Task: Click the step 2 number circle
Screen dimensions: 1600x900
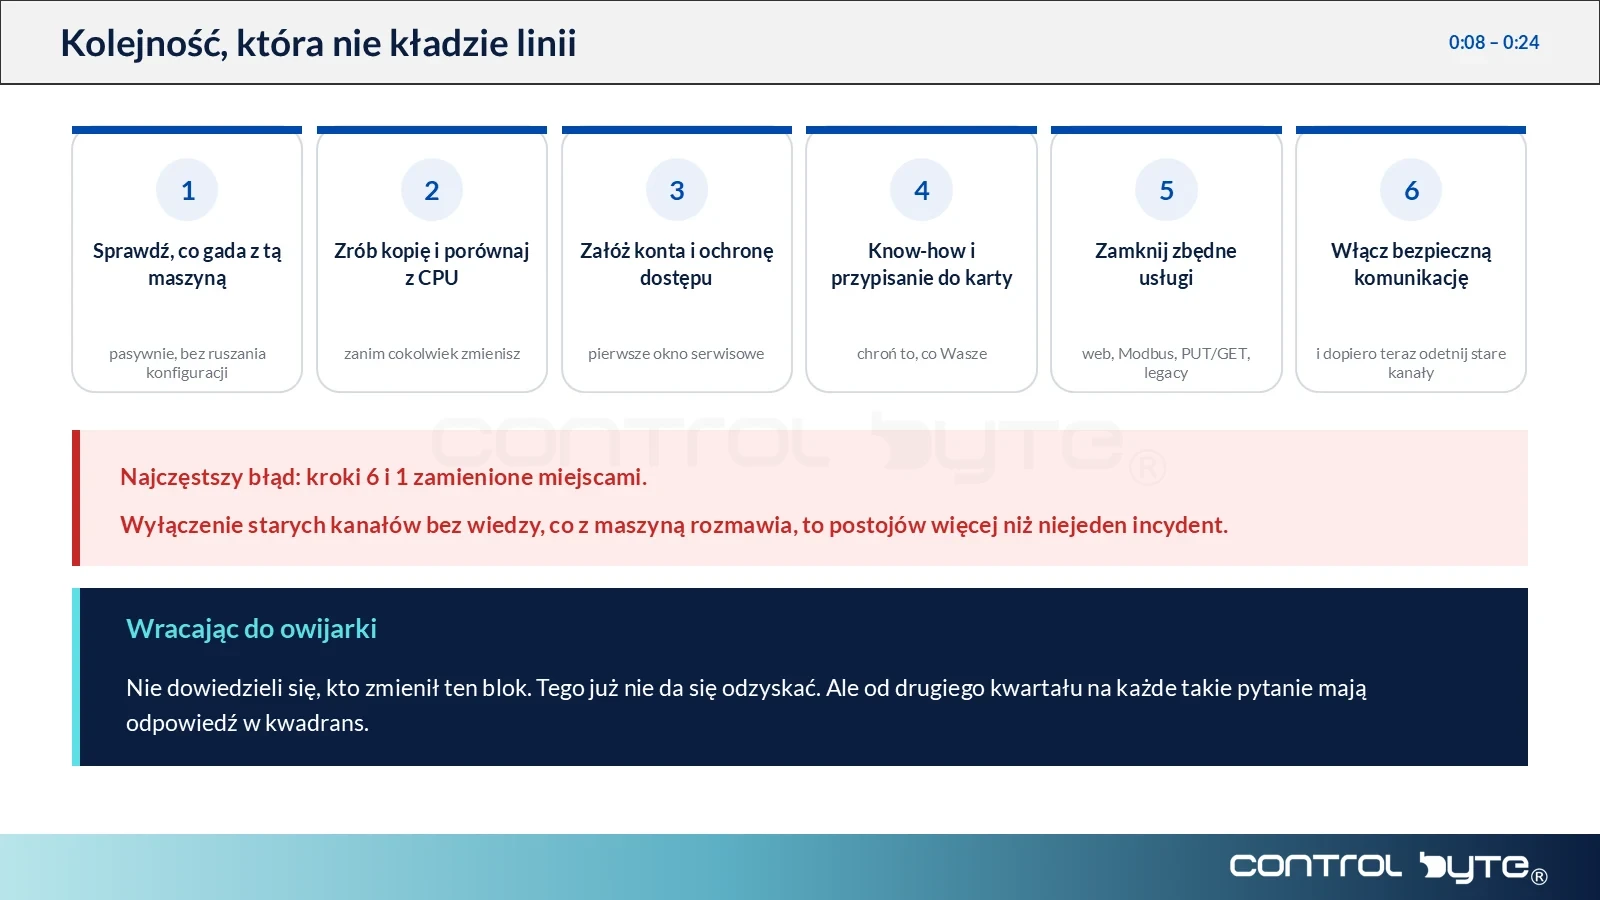Action: pyautogui.click(x=432, y=190)
